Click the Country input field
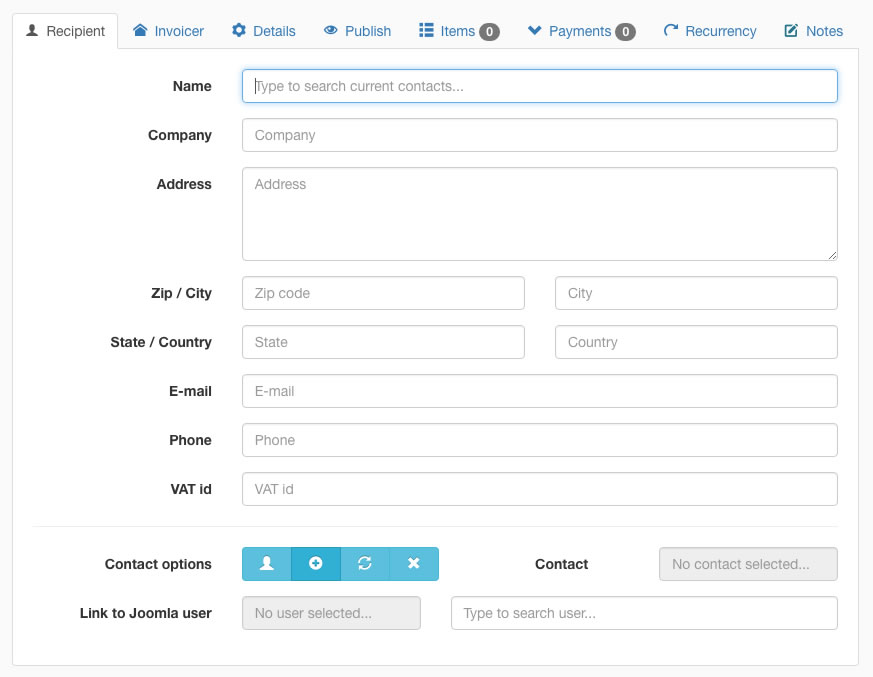The width and height of the screenshot is (873, 677). tap(696, 342)
